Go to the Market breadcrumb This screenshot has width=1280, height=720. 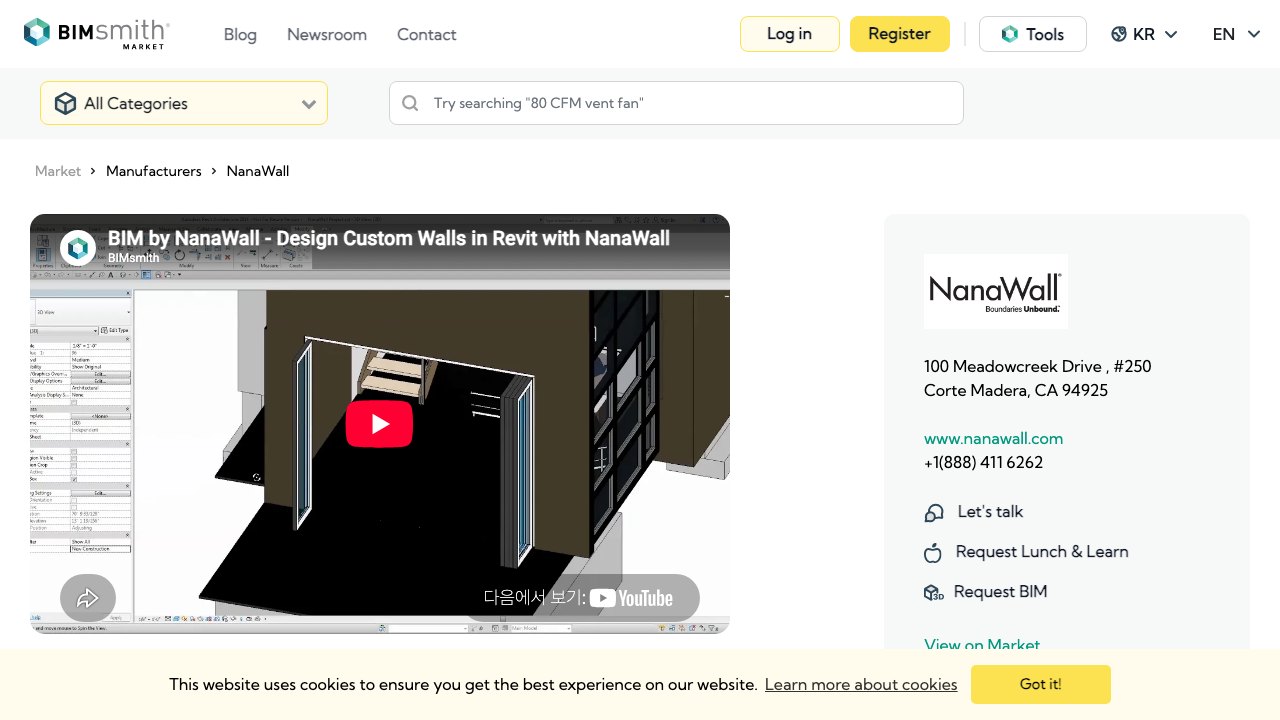pos(58,171)
